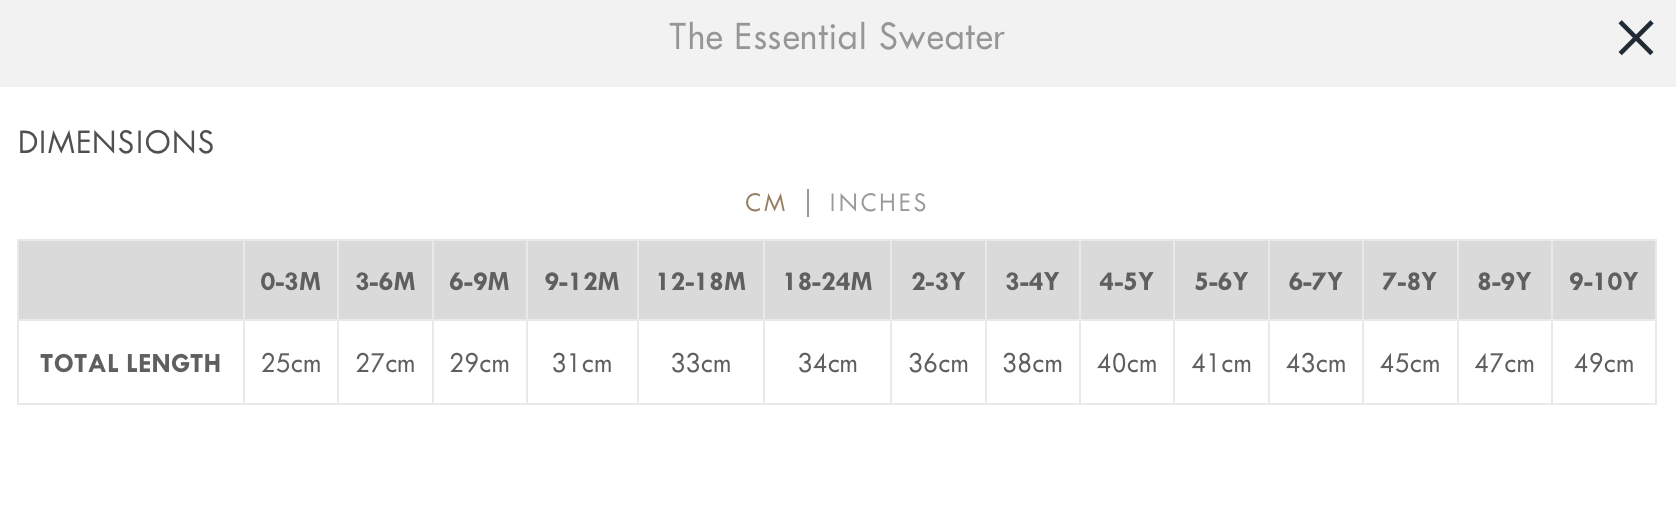Click the 3-6M size column header
This screenshot has width=1676, height=512.
point(385,282)
